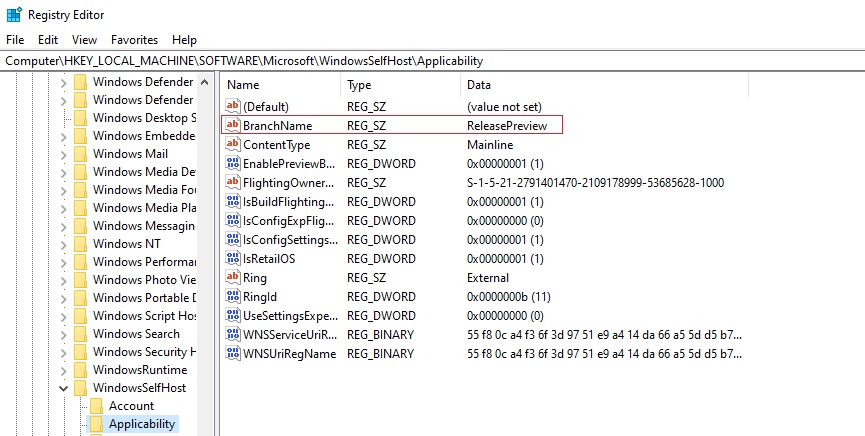Image resolution: width=865 pixels, height=436 pixels.
Task: Click the Windows Desktop S folder icon
Action: tap(81, 118)
